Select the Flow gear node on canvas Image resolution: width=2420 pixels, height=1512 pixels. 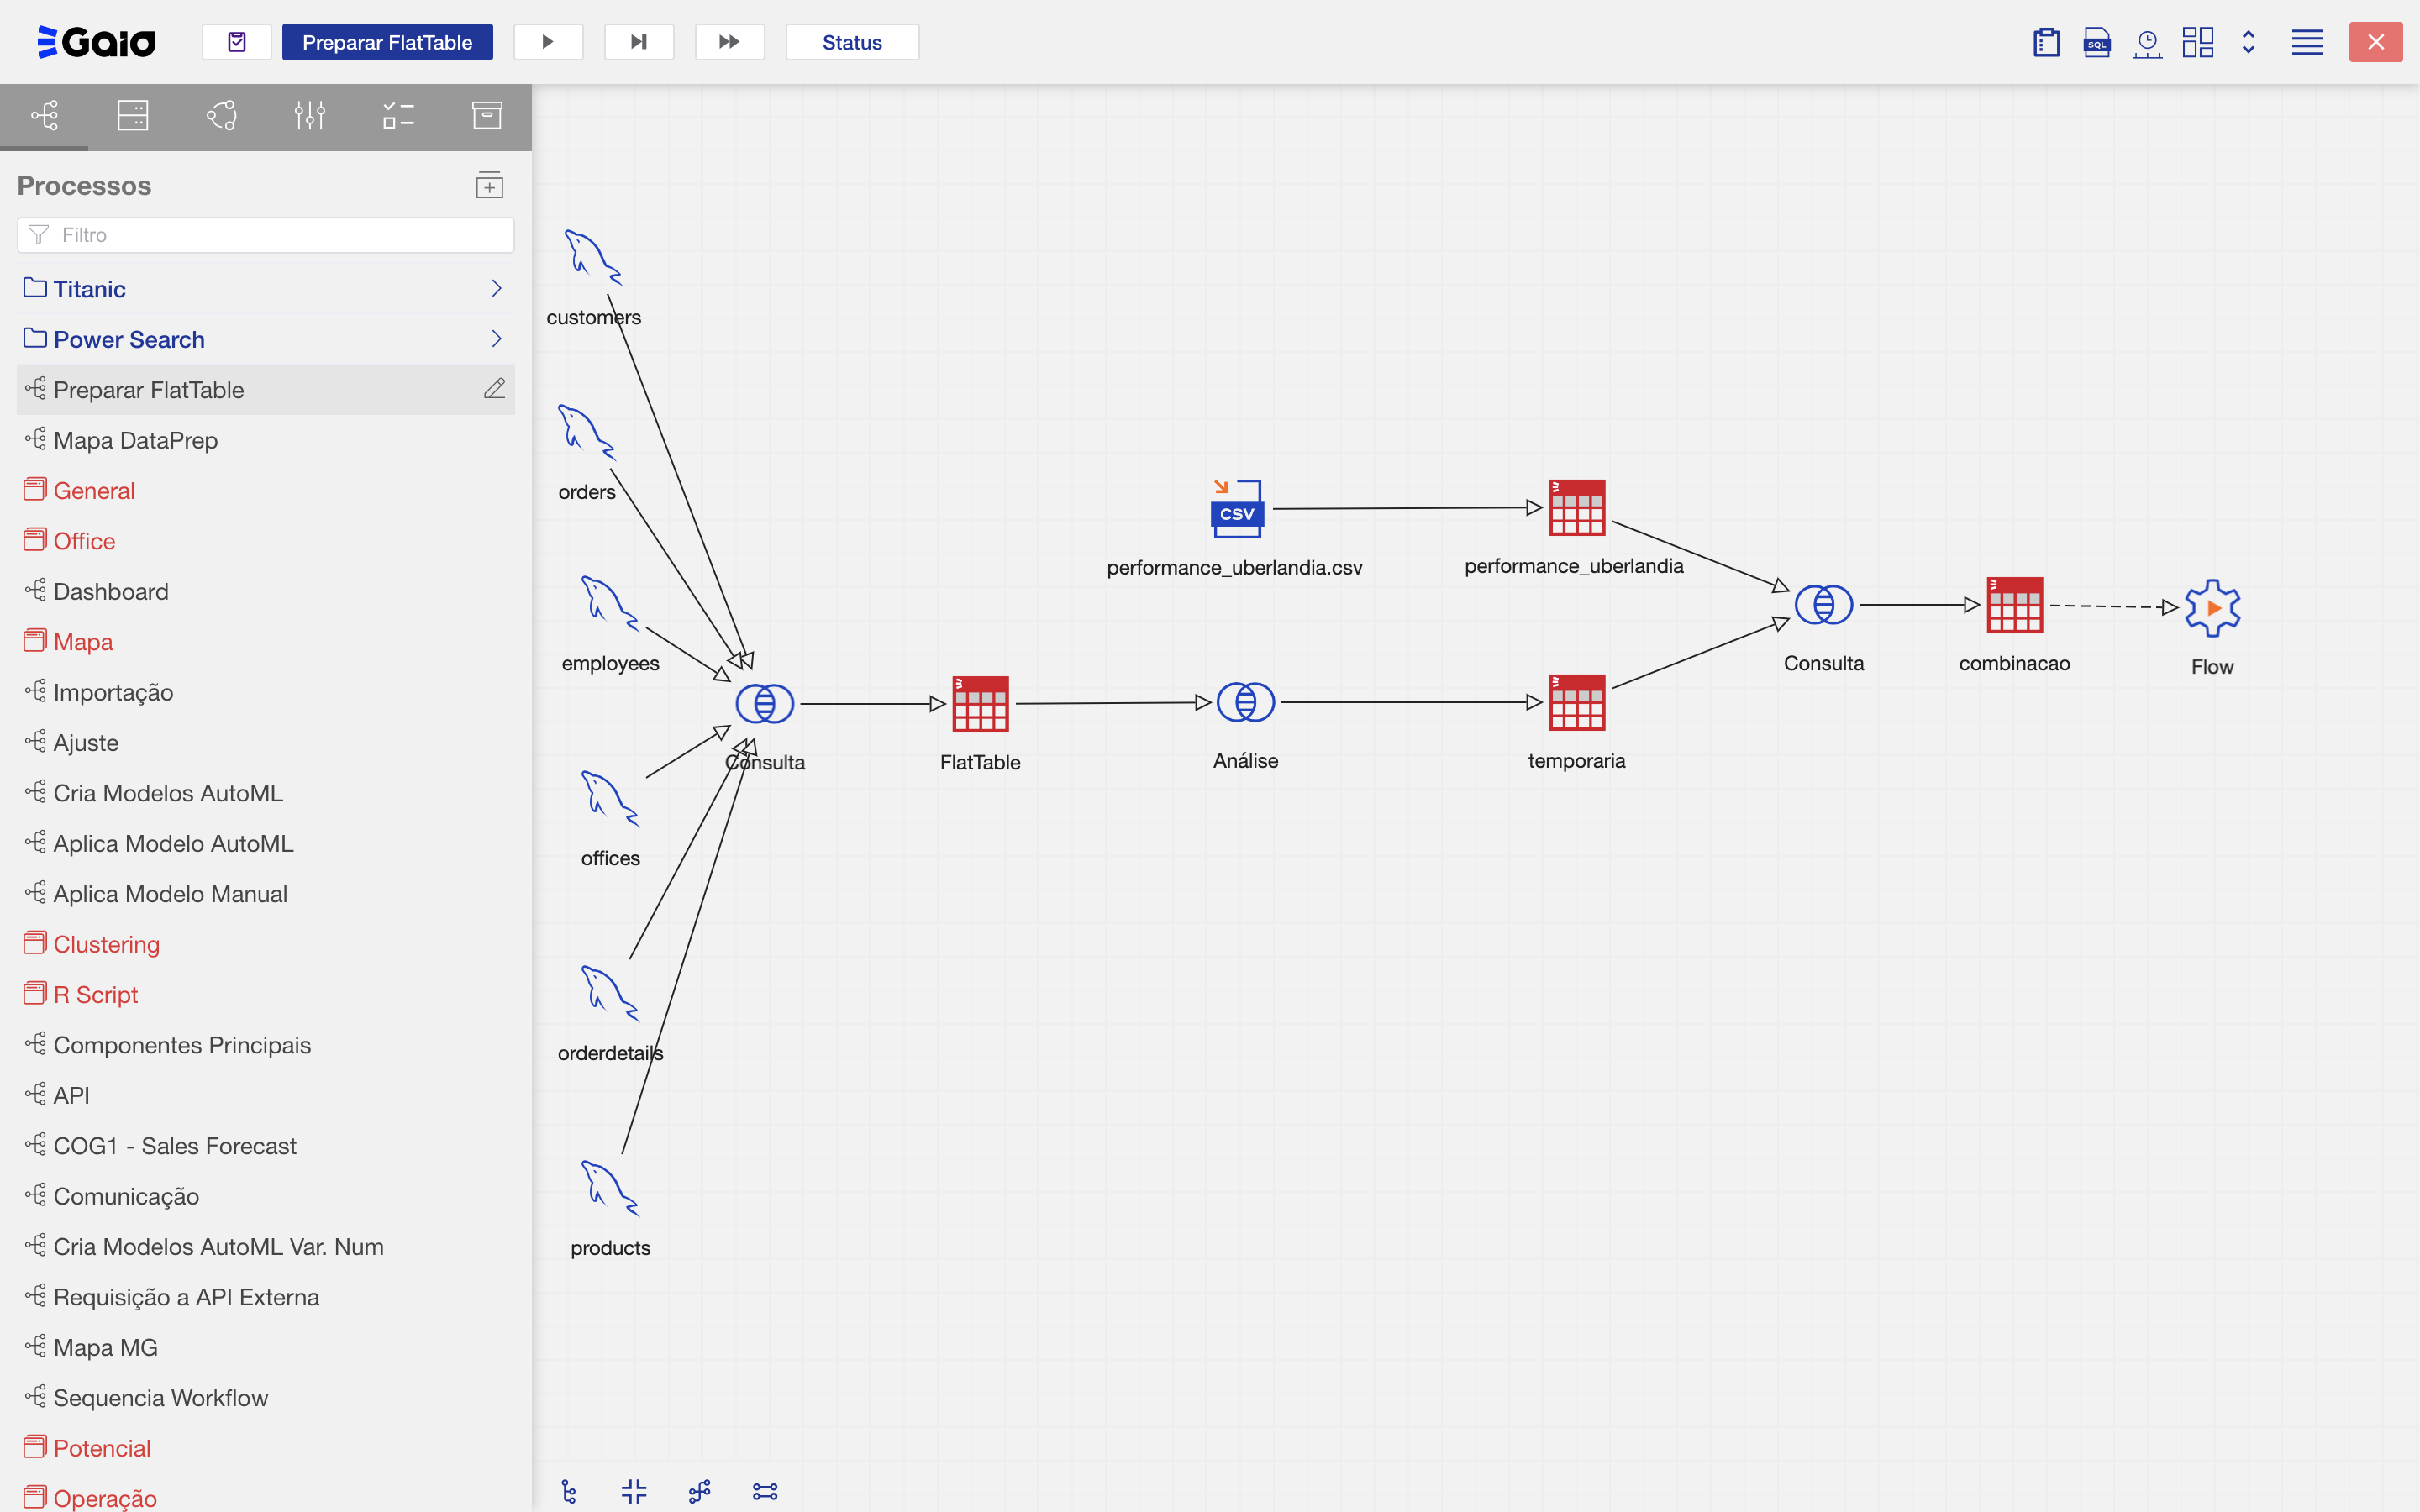coord(2212,608)
